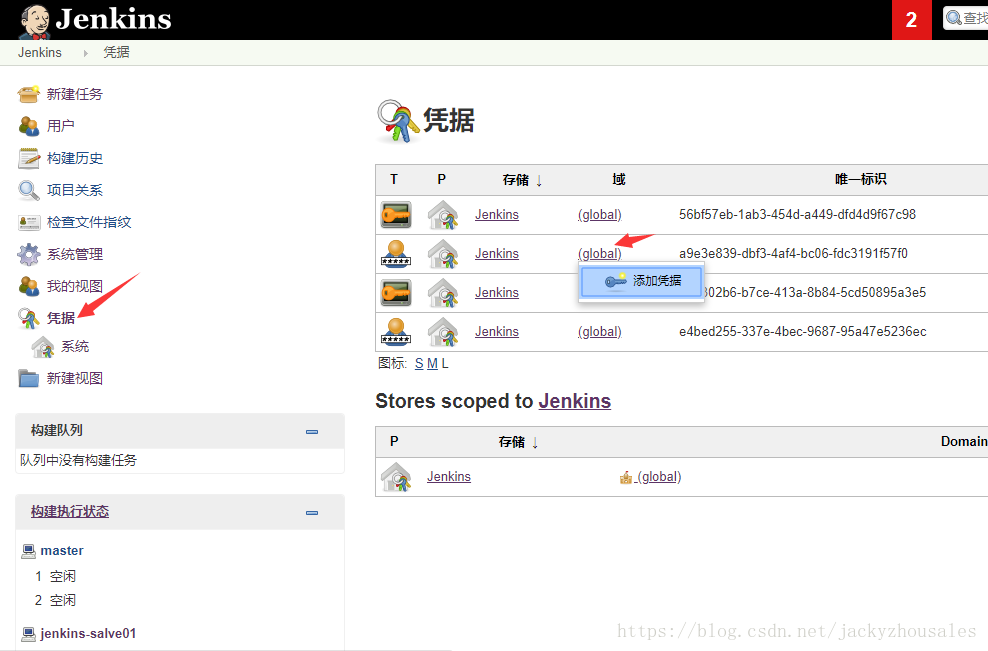Click the 系统 house icon under 凭据

coord(43,347)
